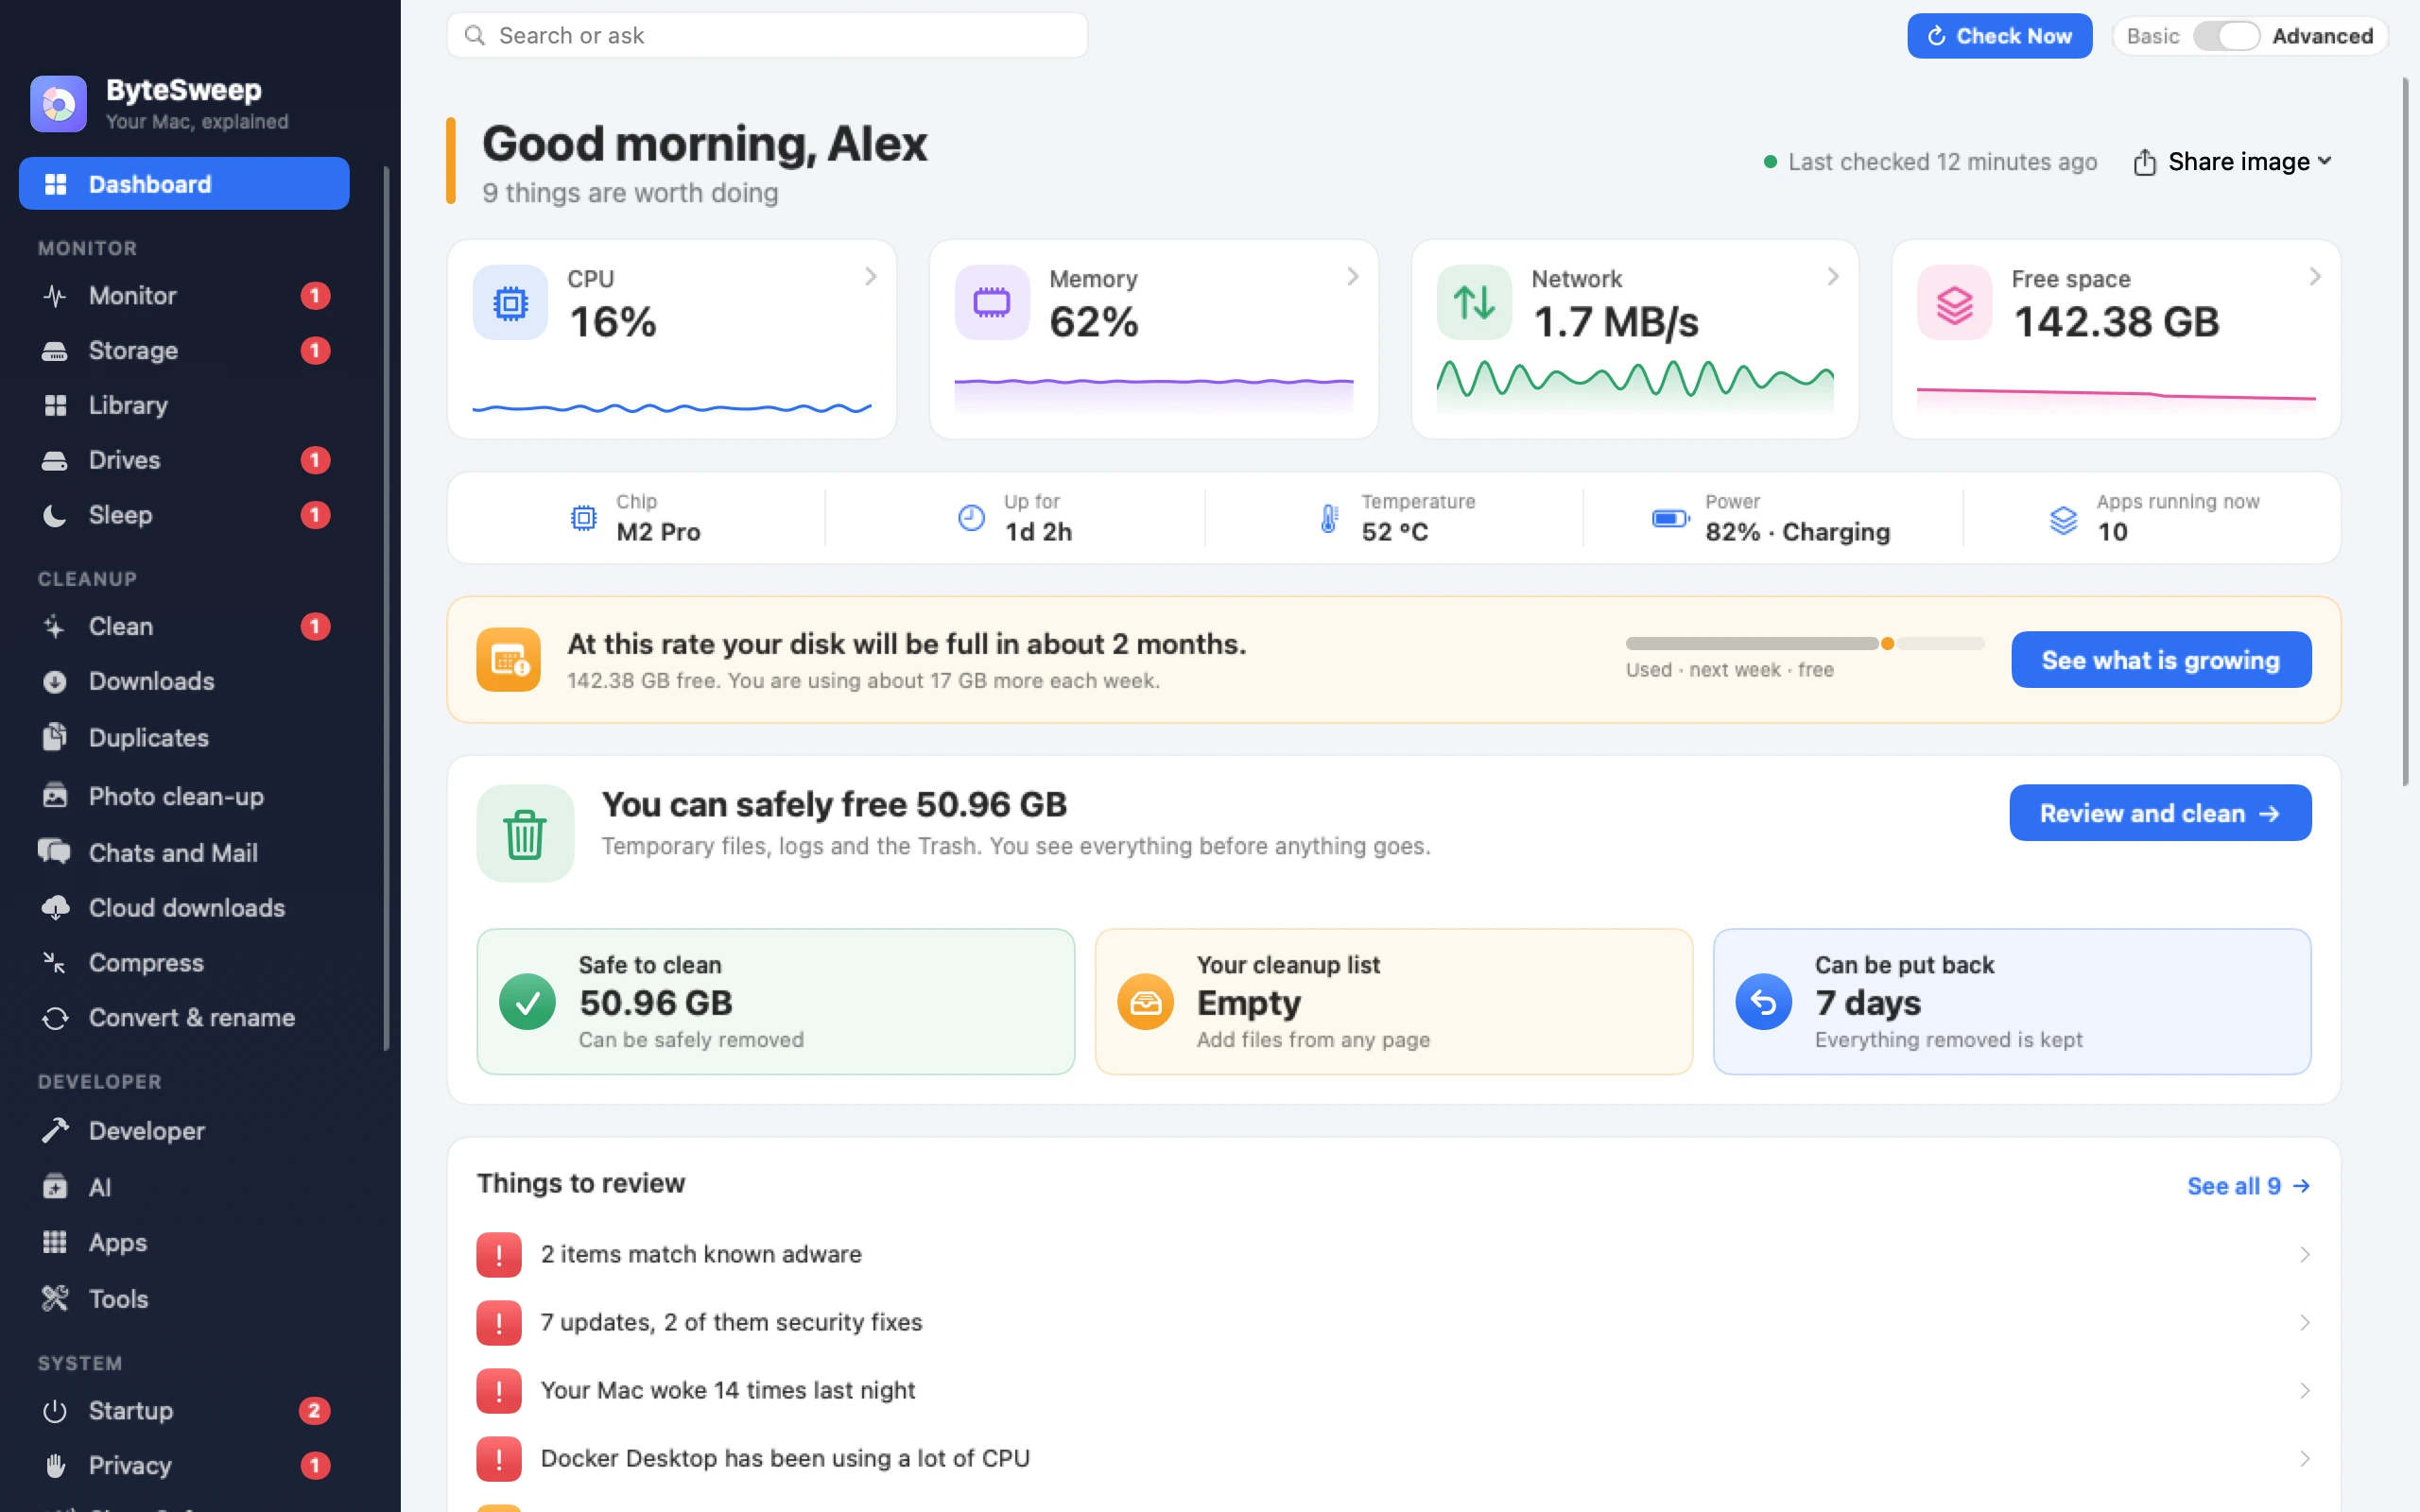The height and width of the screenshot is (1512, 2420).
Task: Click the Temperature thermometer icon
Action: (1329, 518)
